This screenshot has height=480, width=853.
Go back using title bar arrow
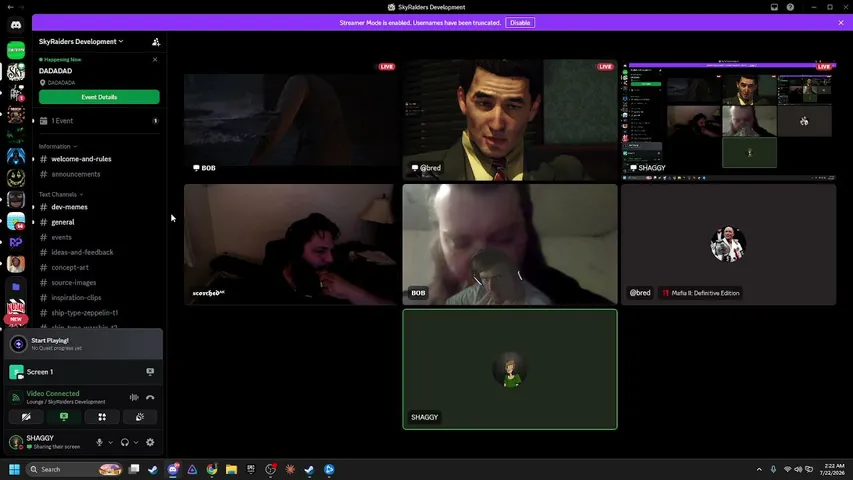tap(10, 7)
